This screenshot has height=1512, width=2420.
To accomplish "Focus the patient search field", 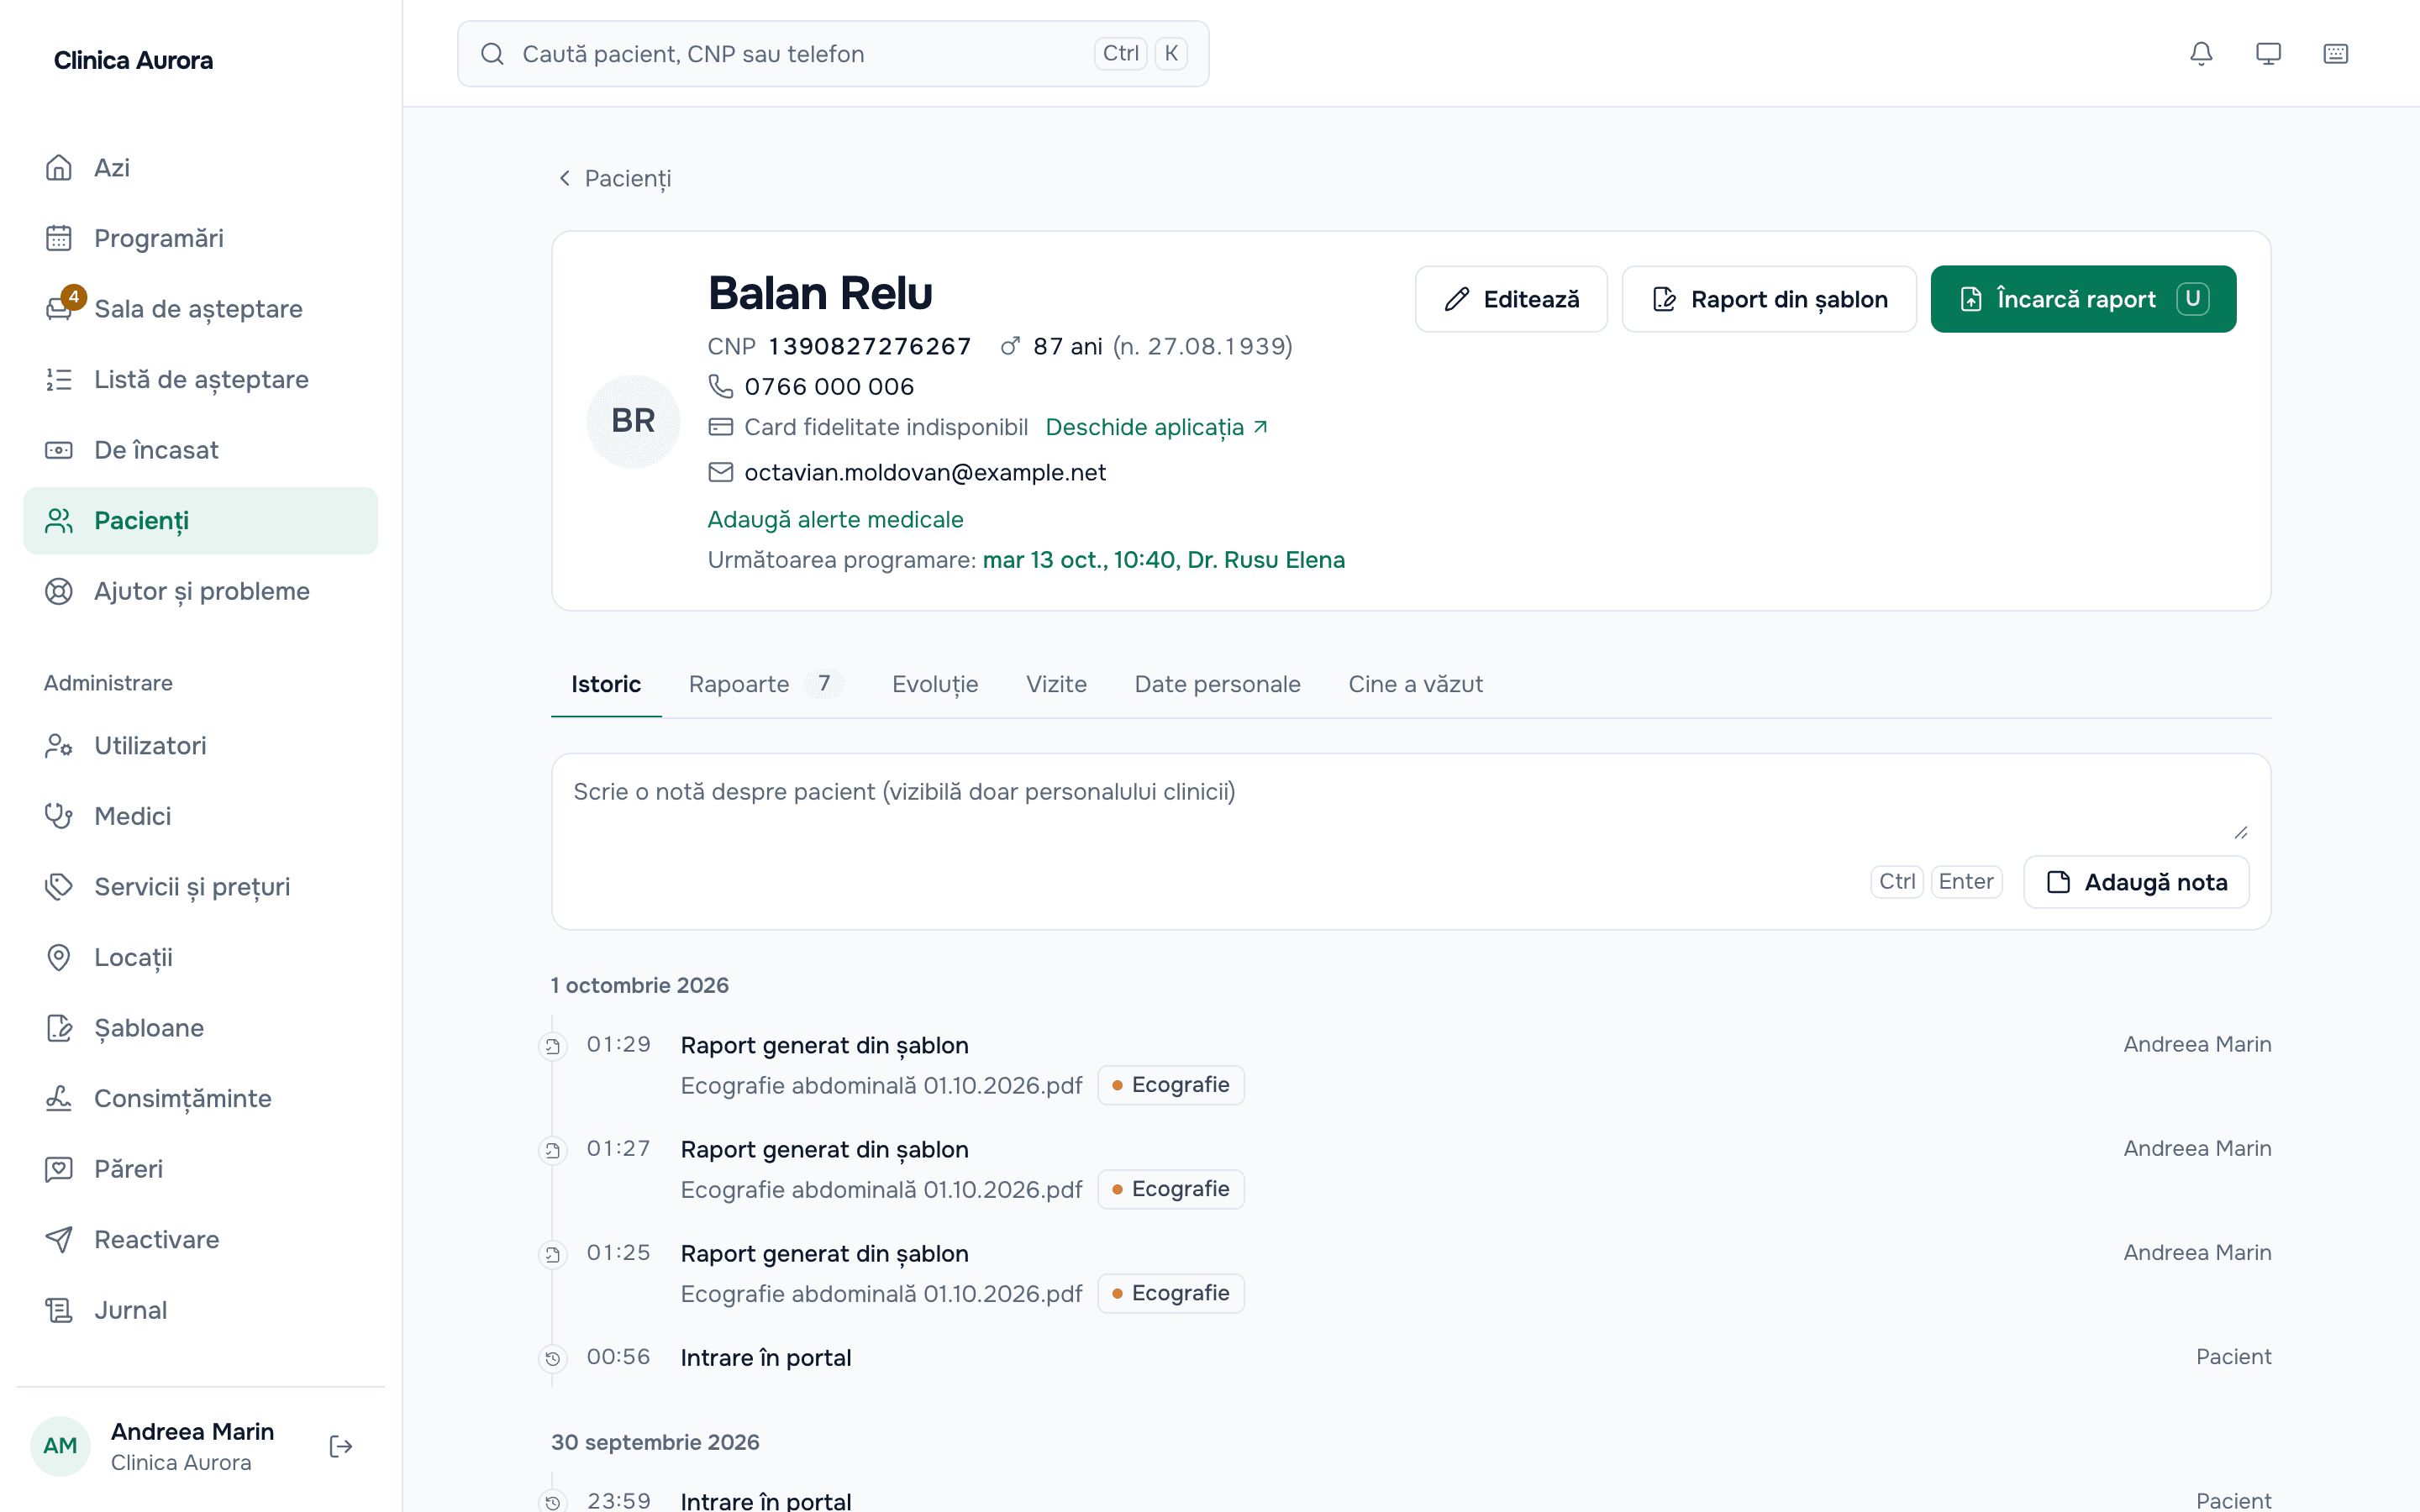I will tap(833, 54).
